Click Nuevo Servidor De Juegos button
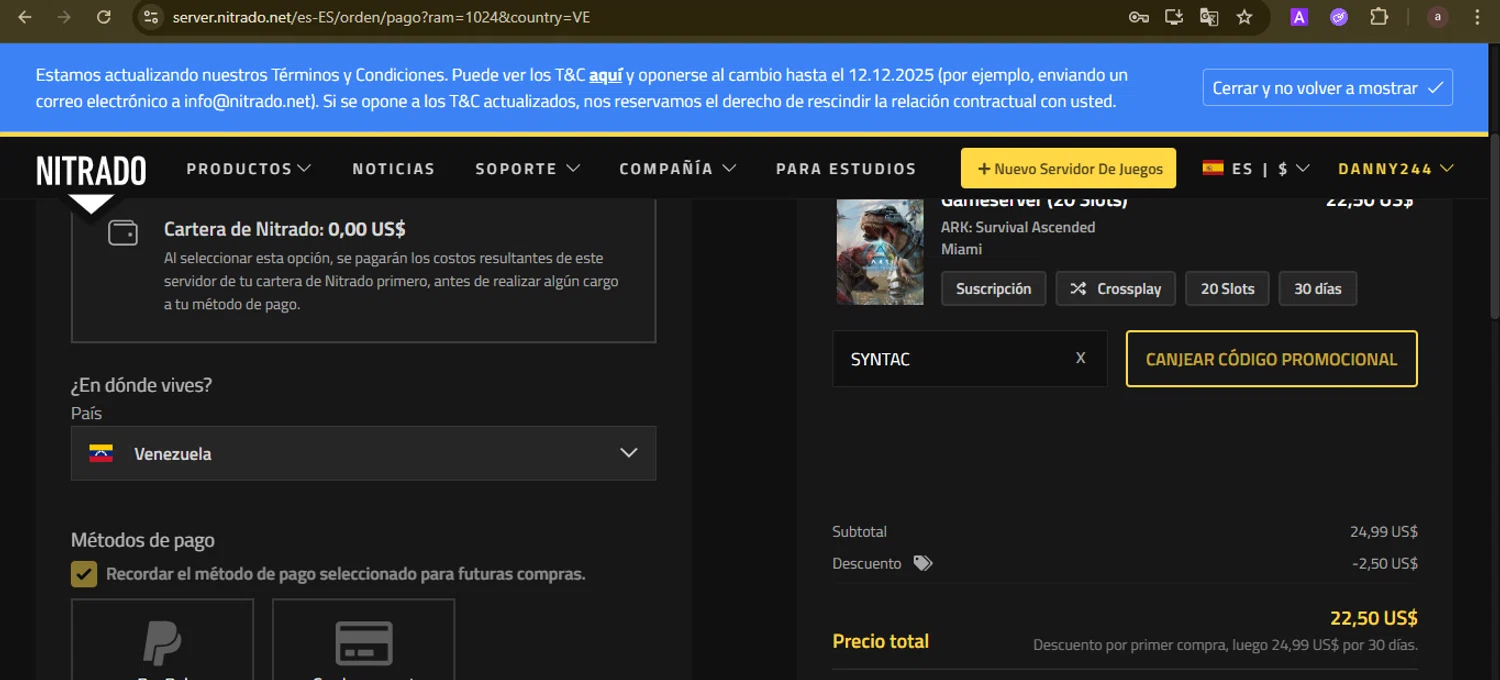This screenshot has width=1500, height=680. coord(1068,168)
